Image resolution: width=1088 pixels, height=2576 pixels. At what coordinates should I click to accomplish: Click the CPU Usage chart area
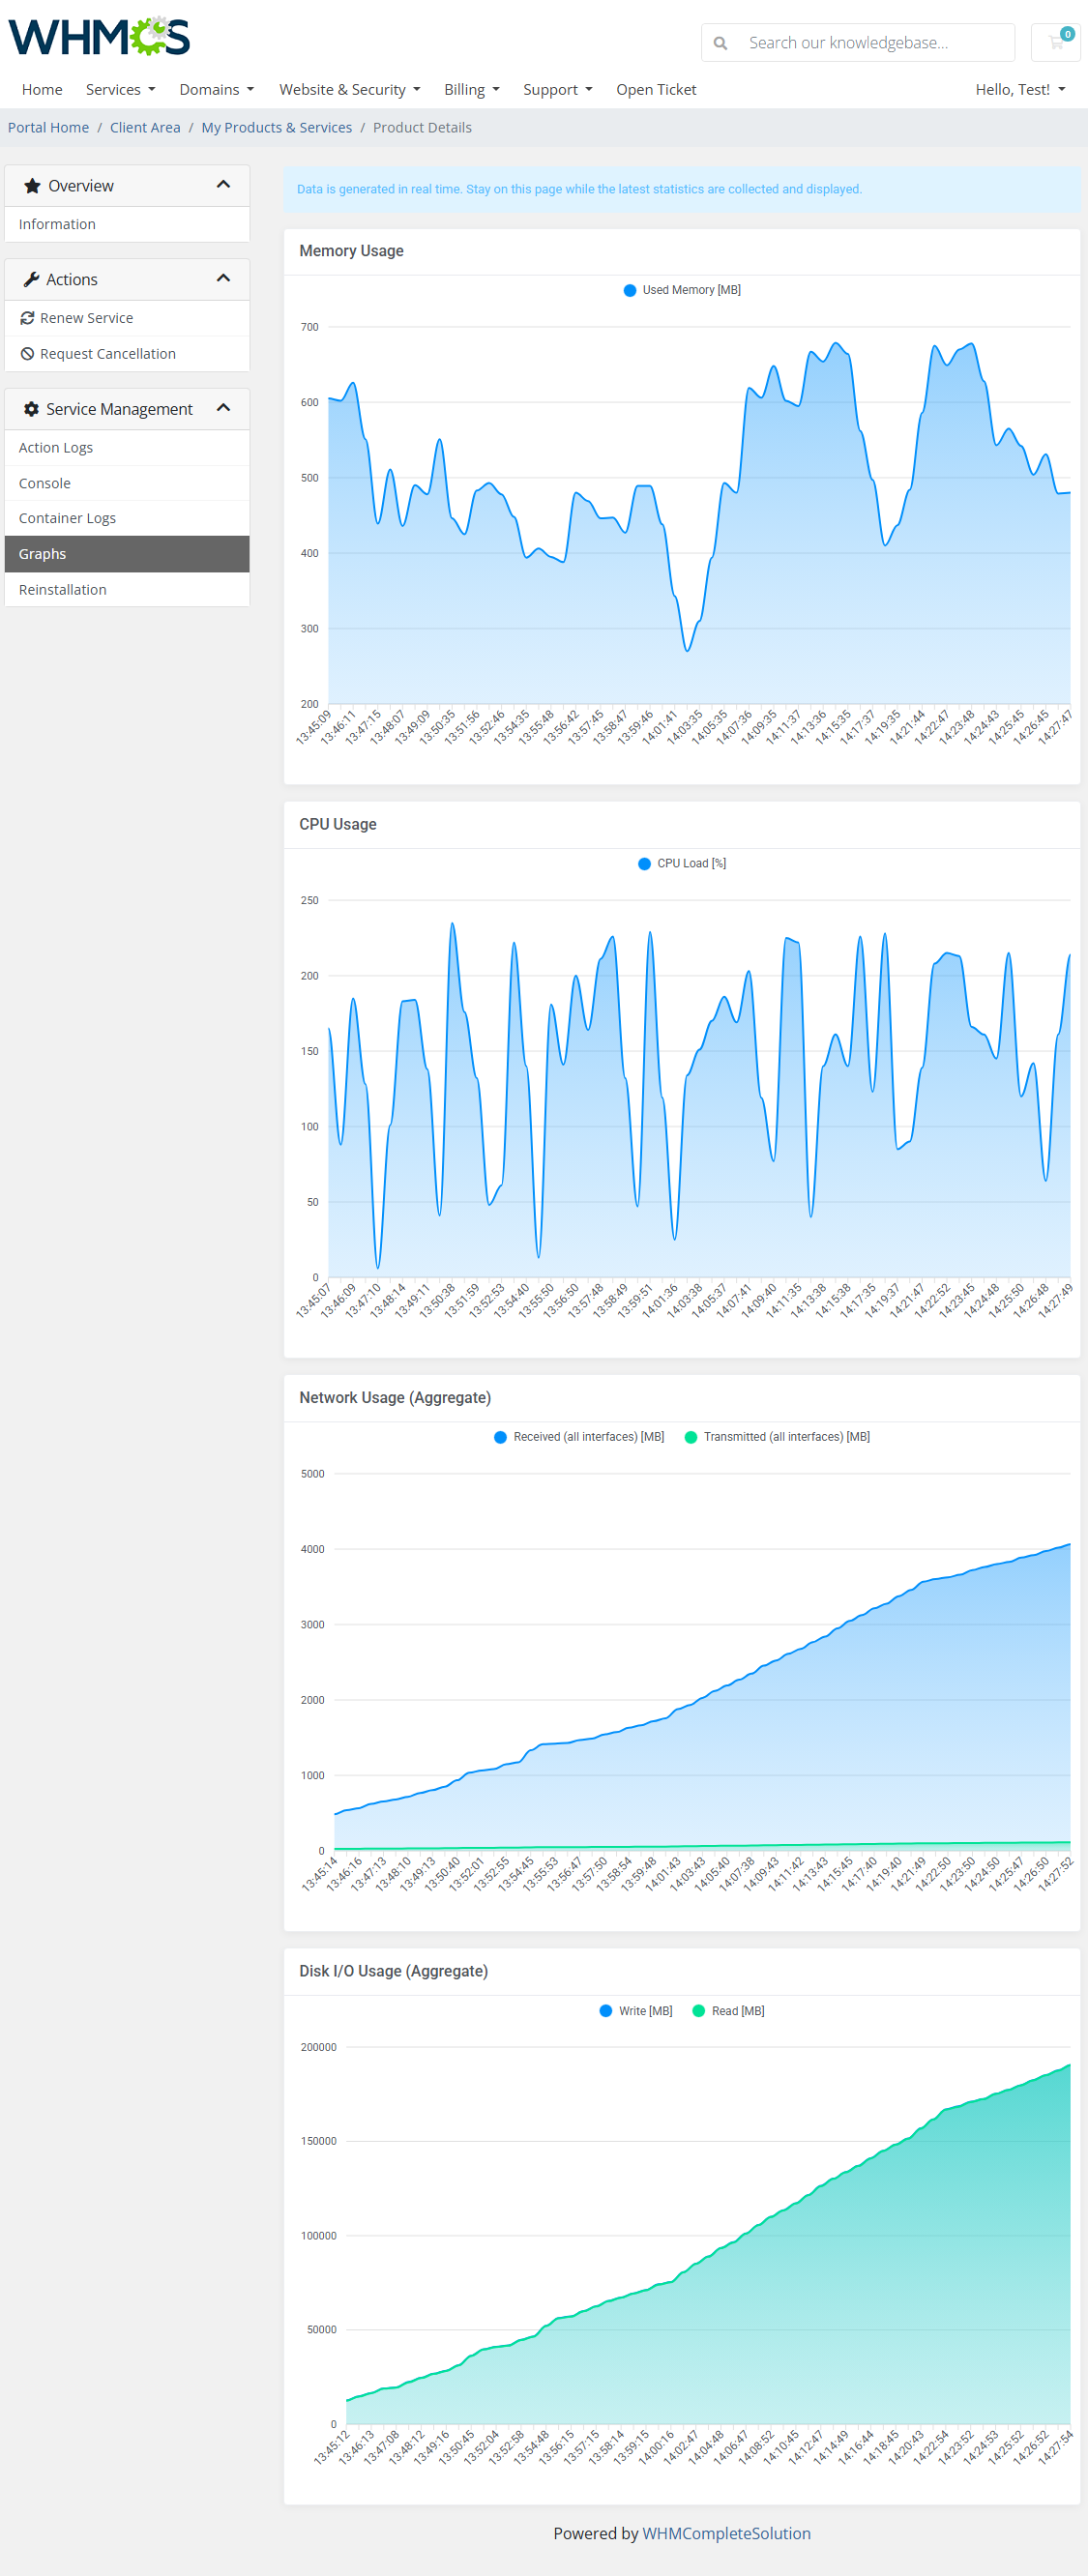pos(699,1089)
